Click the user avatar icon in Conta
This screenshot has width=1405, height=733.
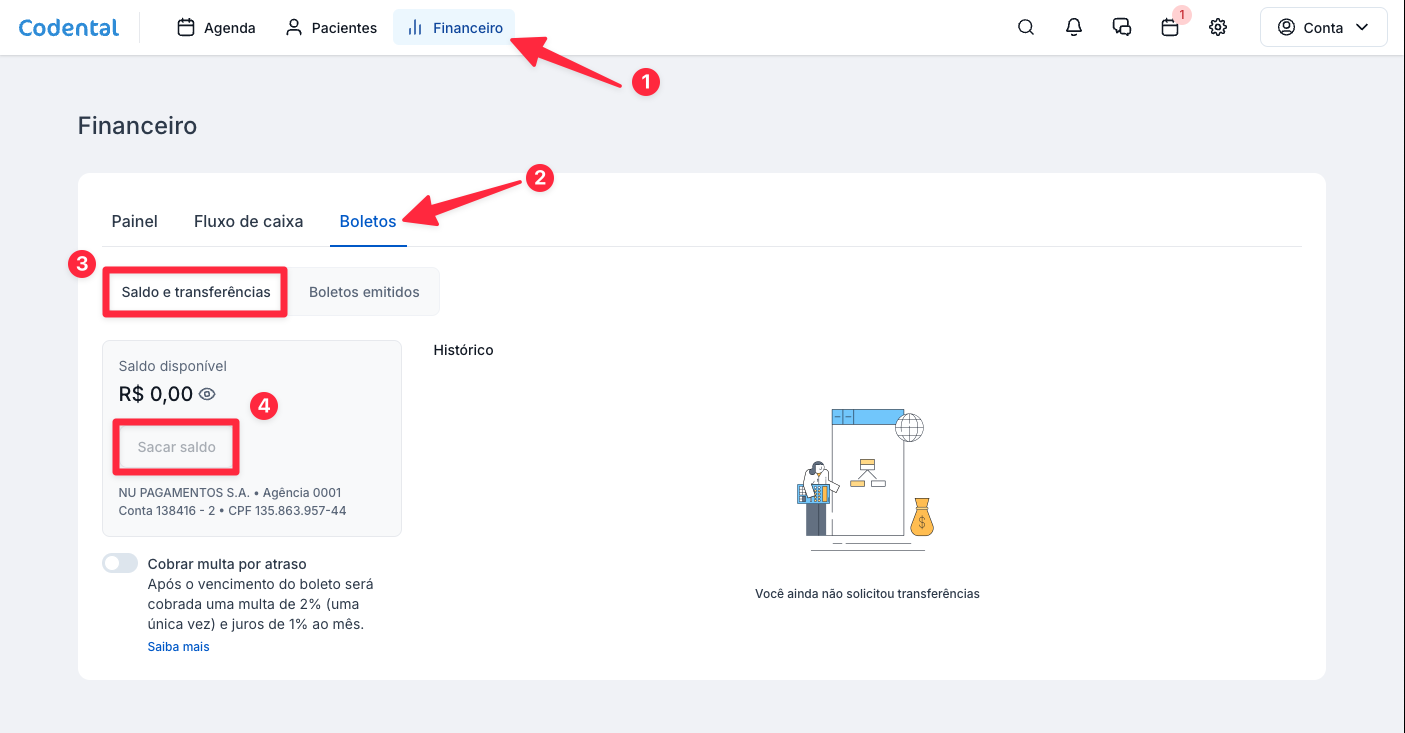click(1286, 28)
